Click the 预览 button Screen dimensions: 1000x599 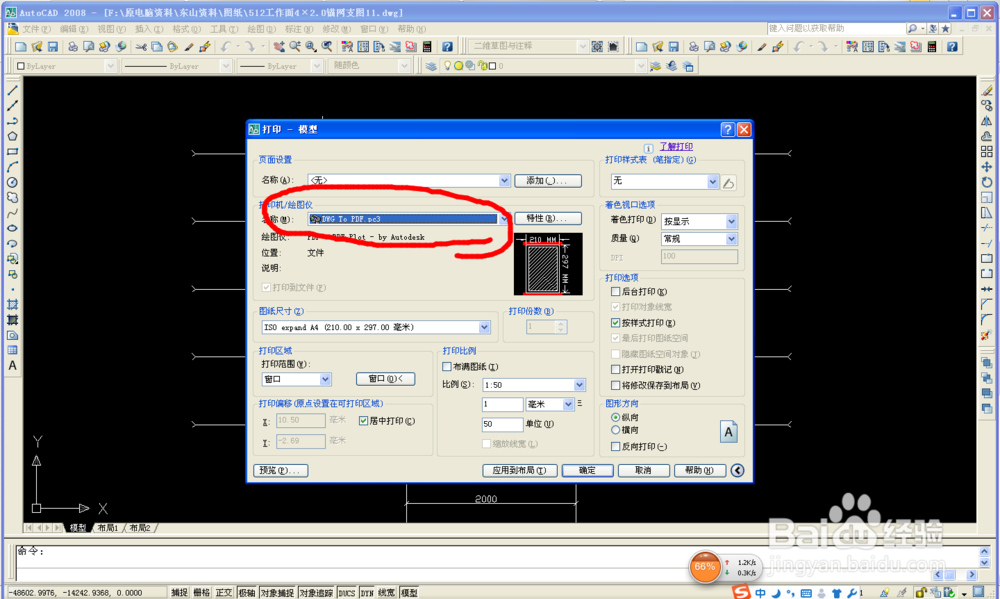[x=280, y=470]
